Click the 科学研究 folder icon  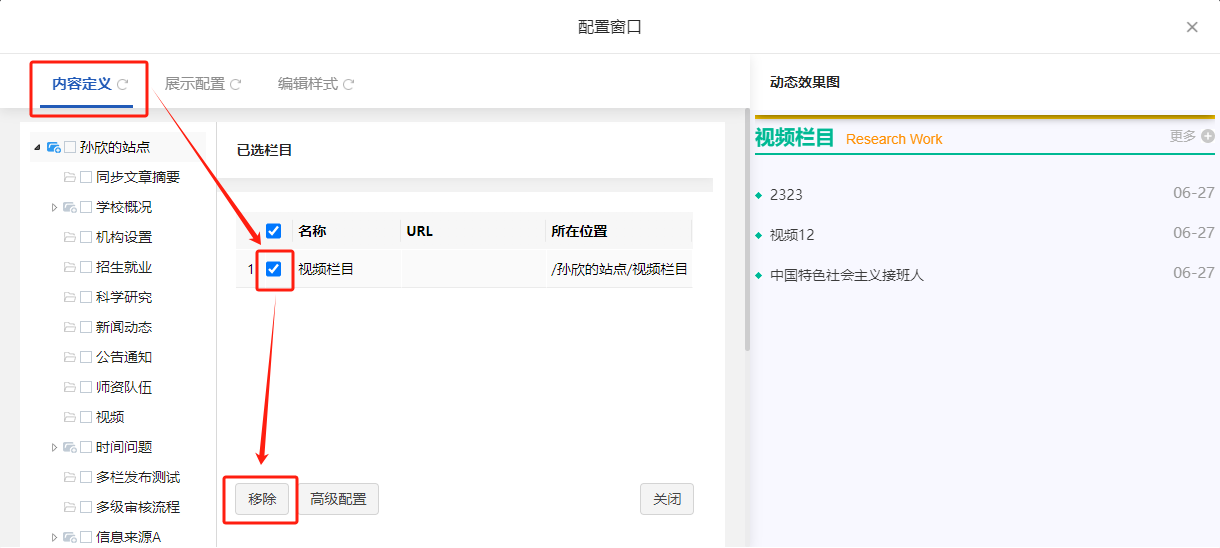pos(70,297)
